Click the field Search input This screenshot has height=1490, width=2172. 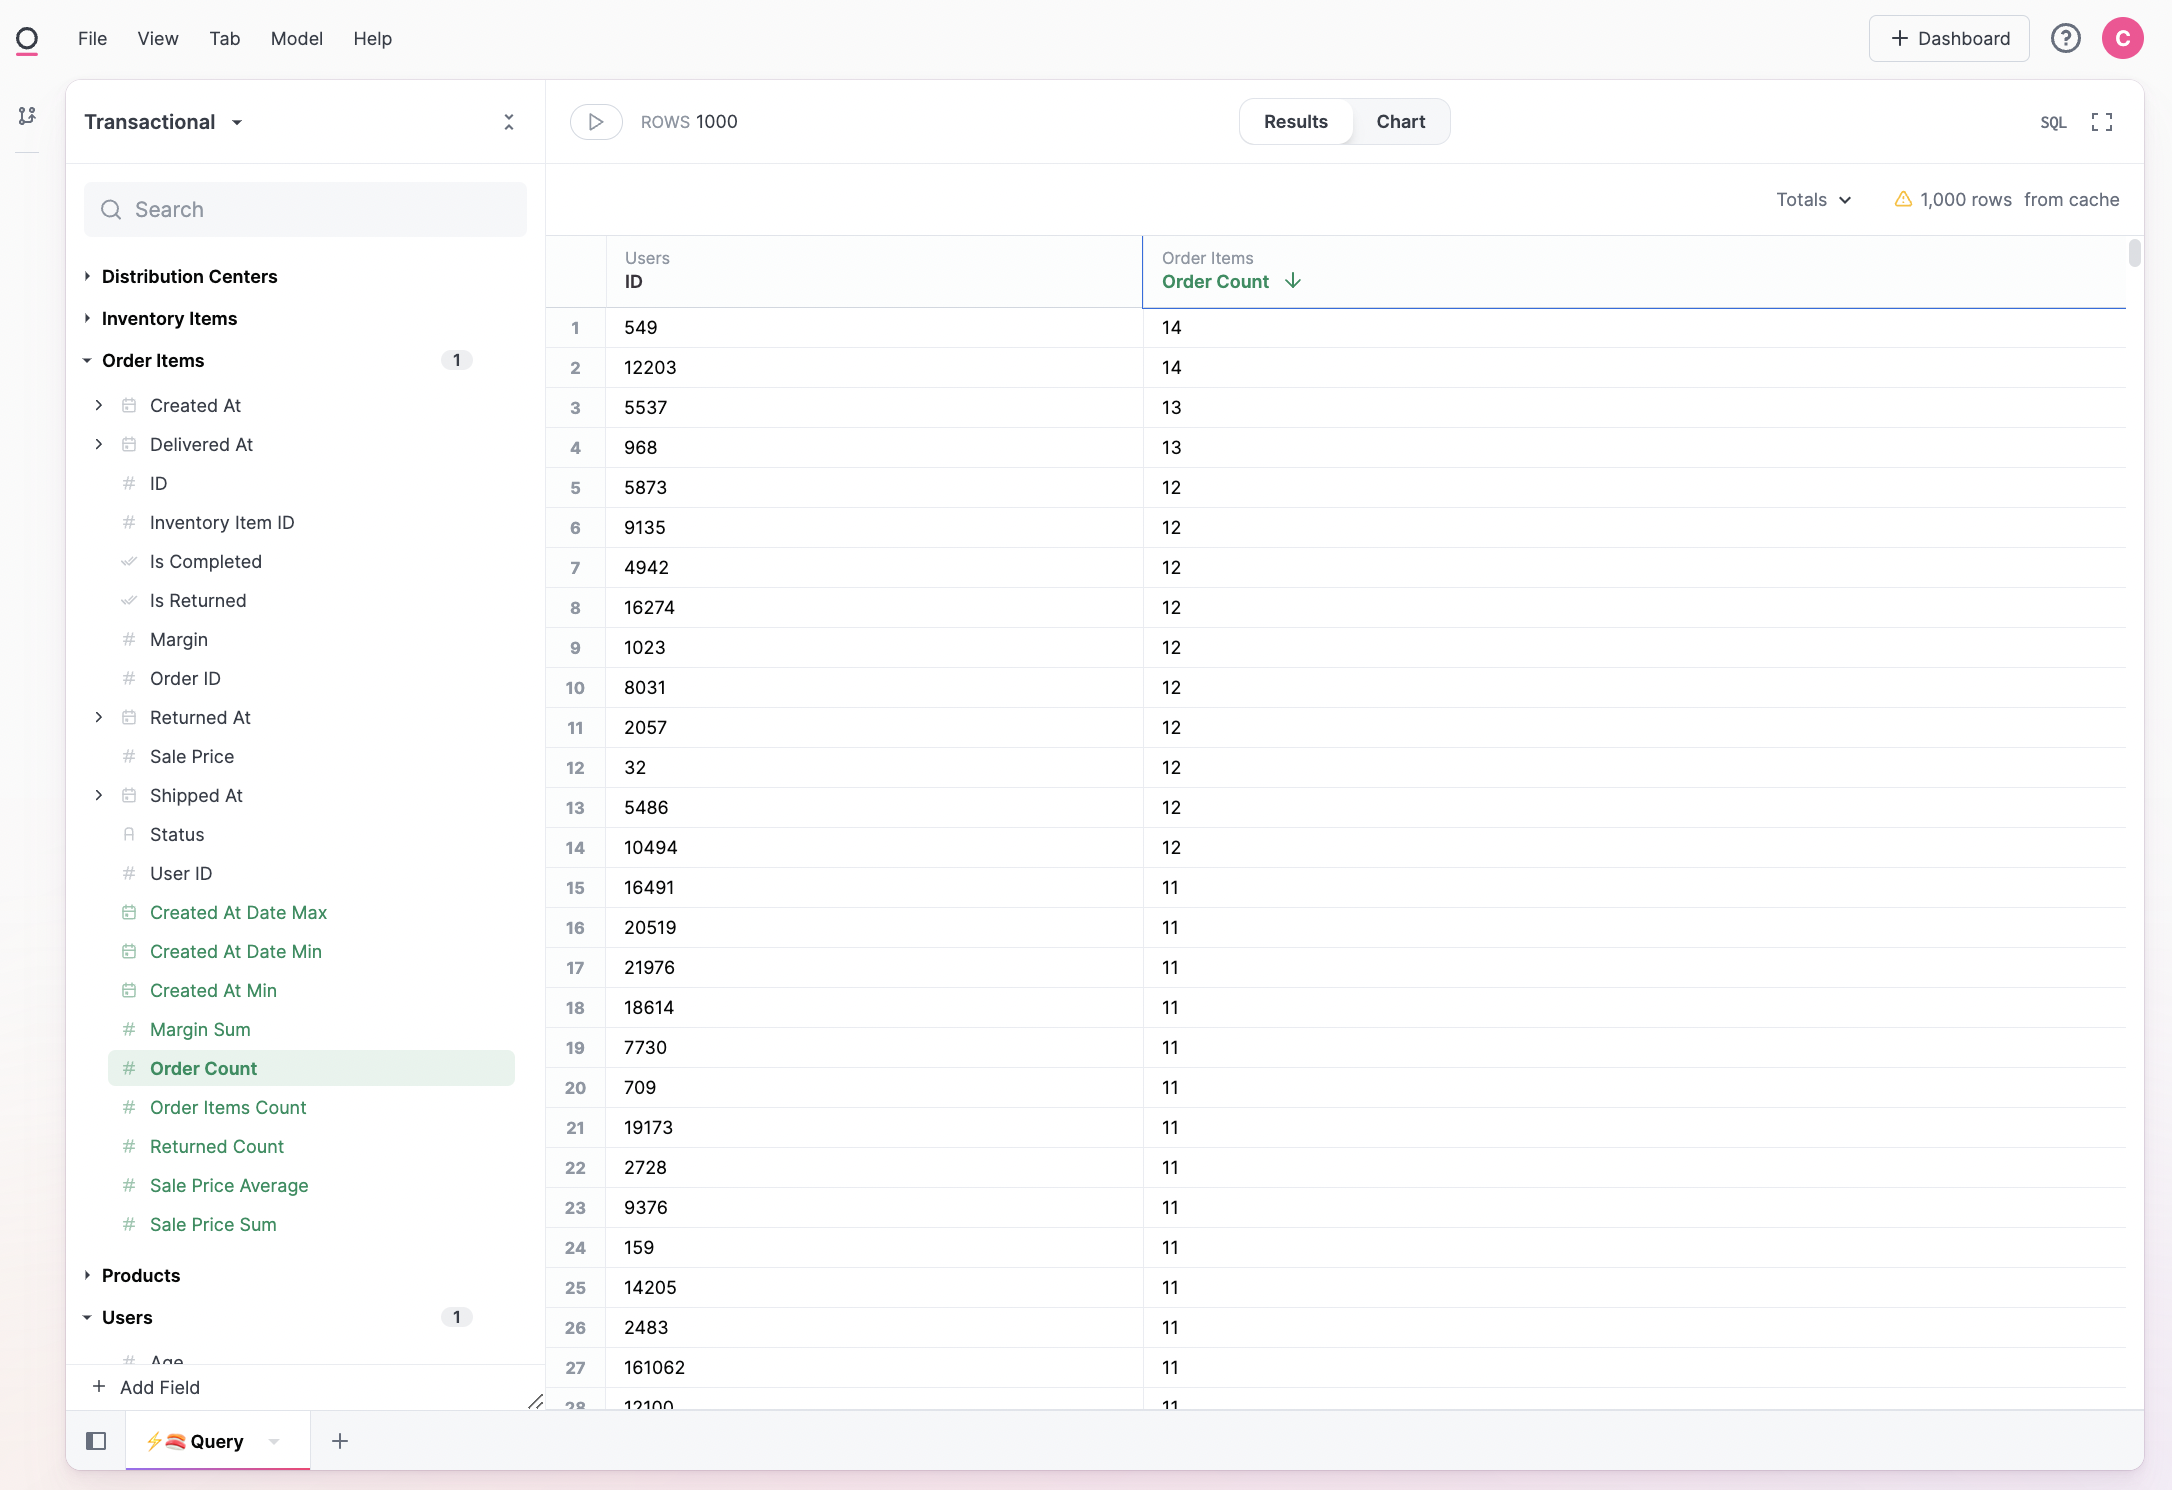tap(305, 210)
